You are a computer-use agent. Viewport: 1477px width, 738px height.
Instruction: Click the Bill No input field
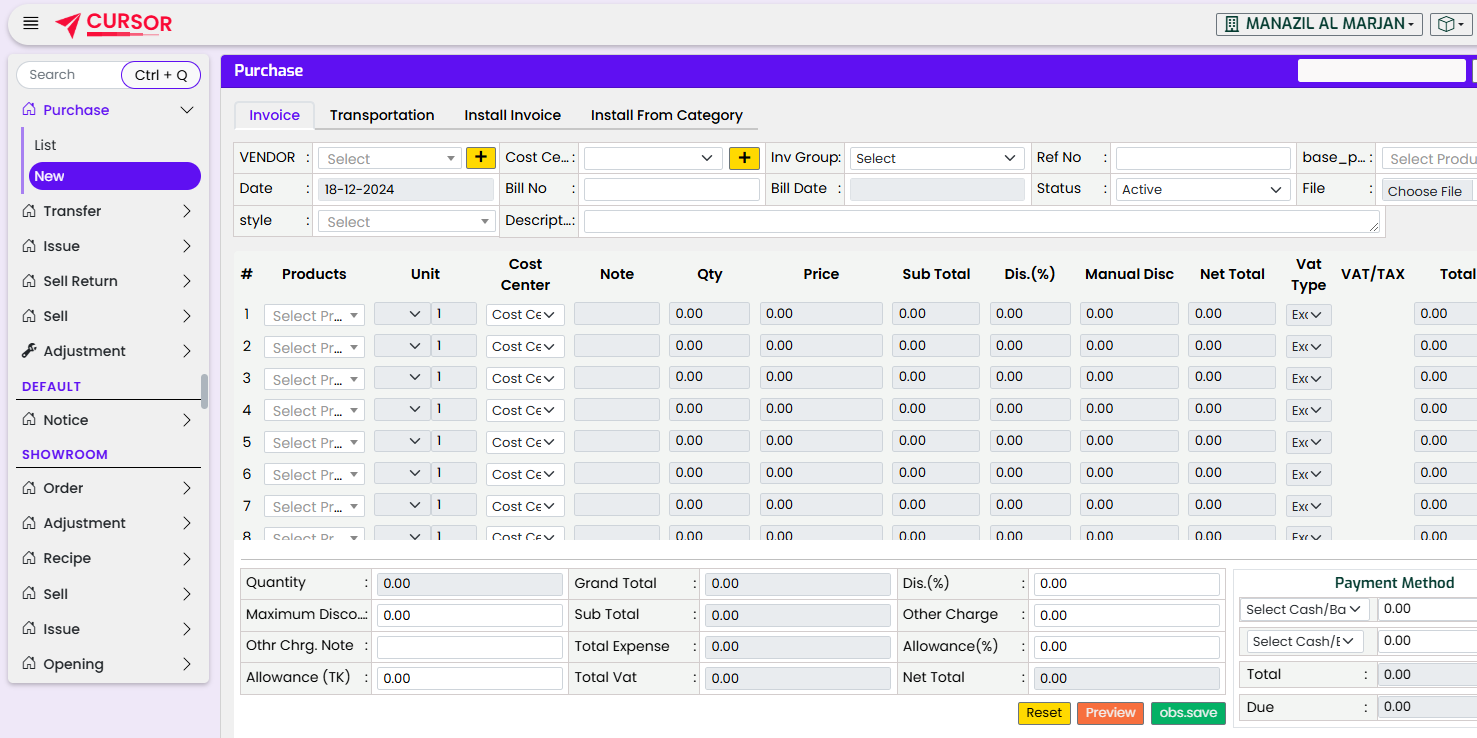pos(671,190)
